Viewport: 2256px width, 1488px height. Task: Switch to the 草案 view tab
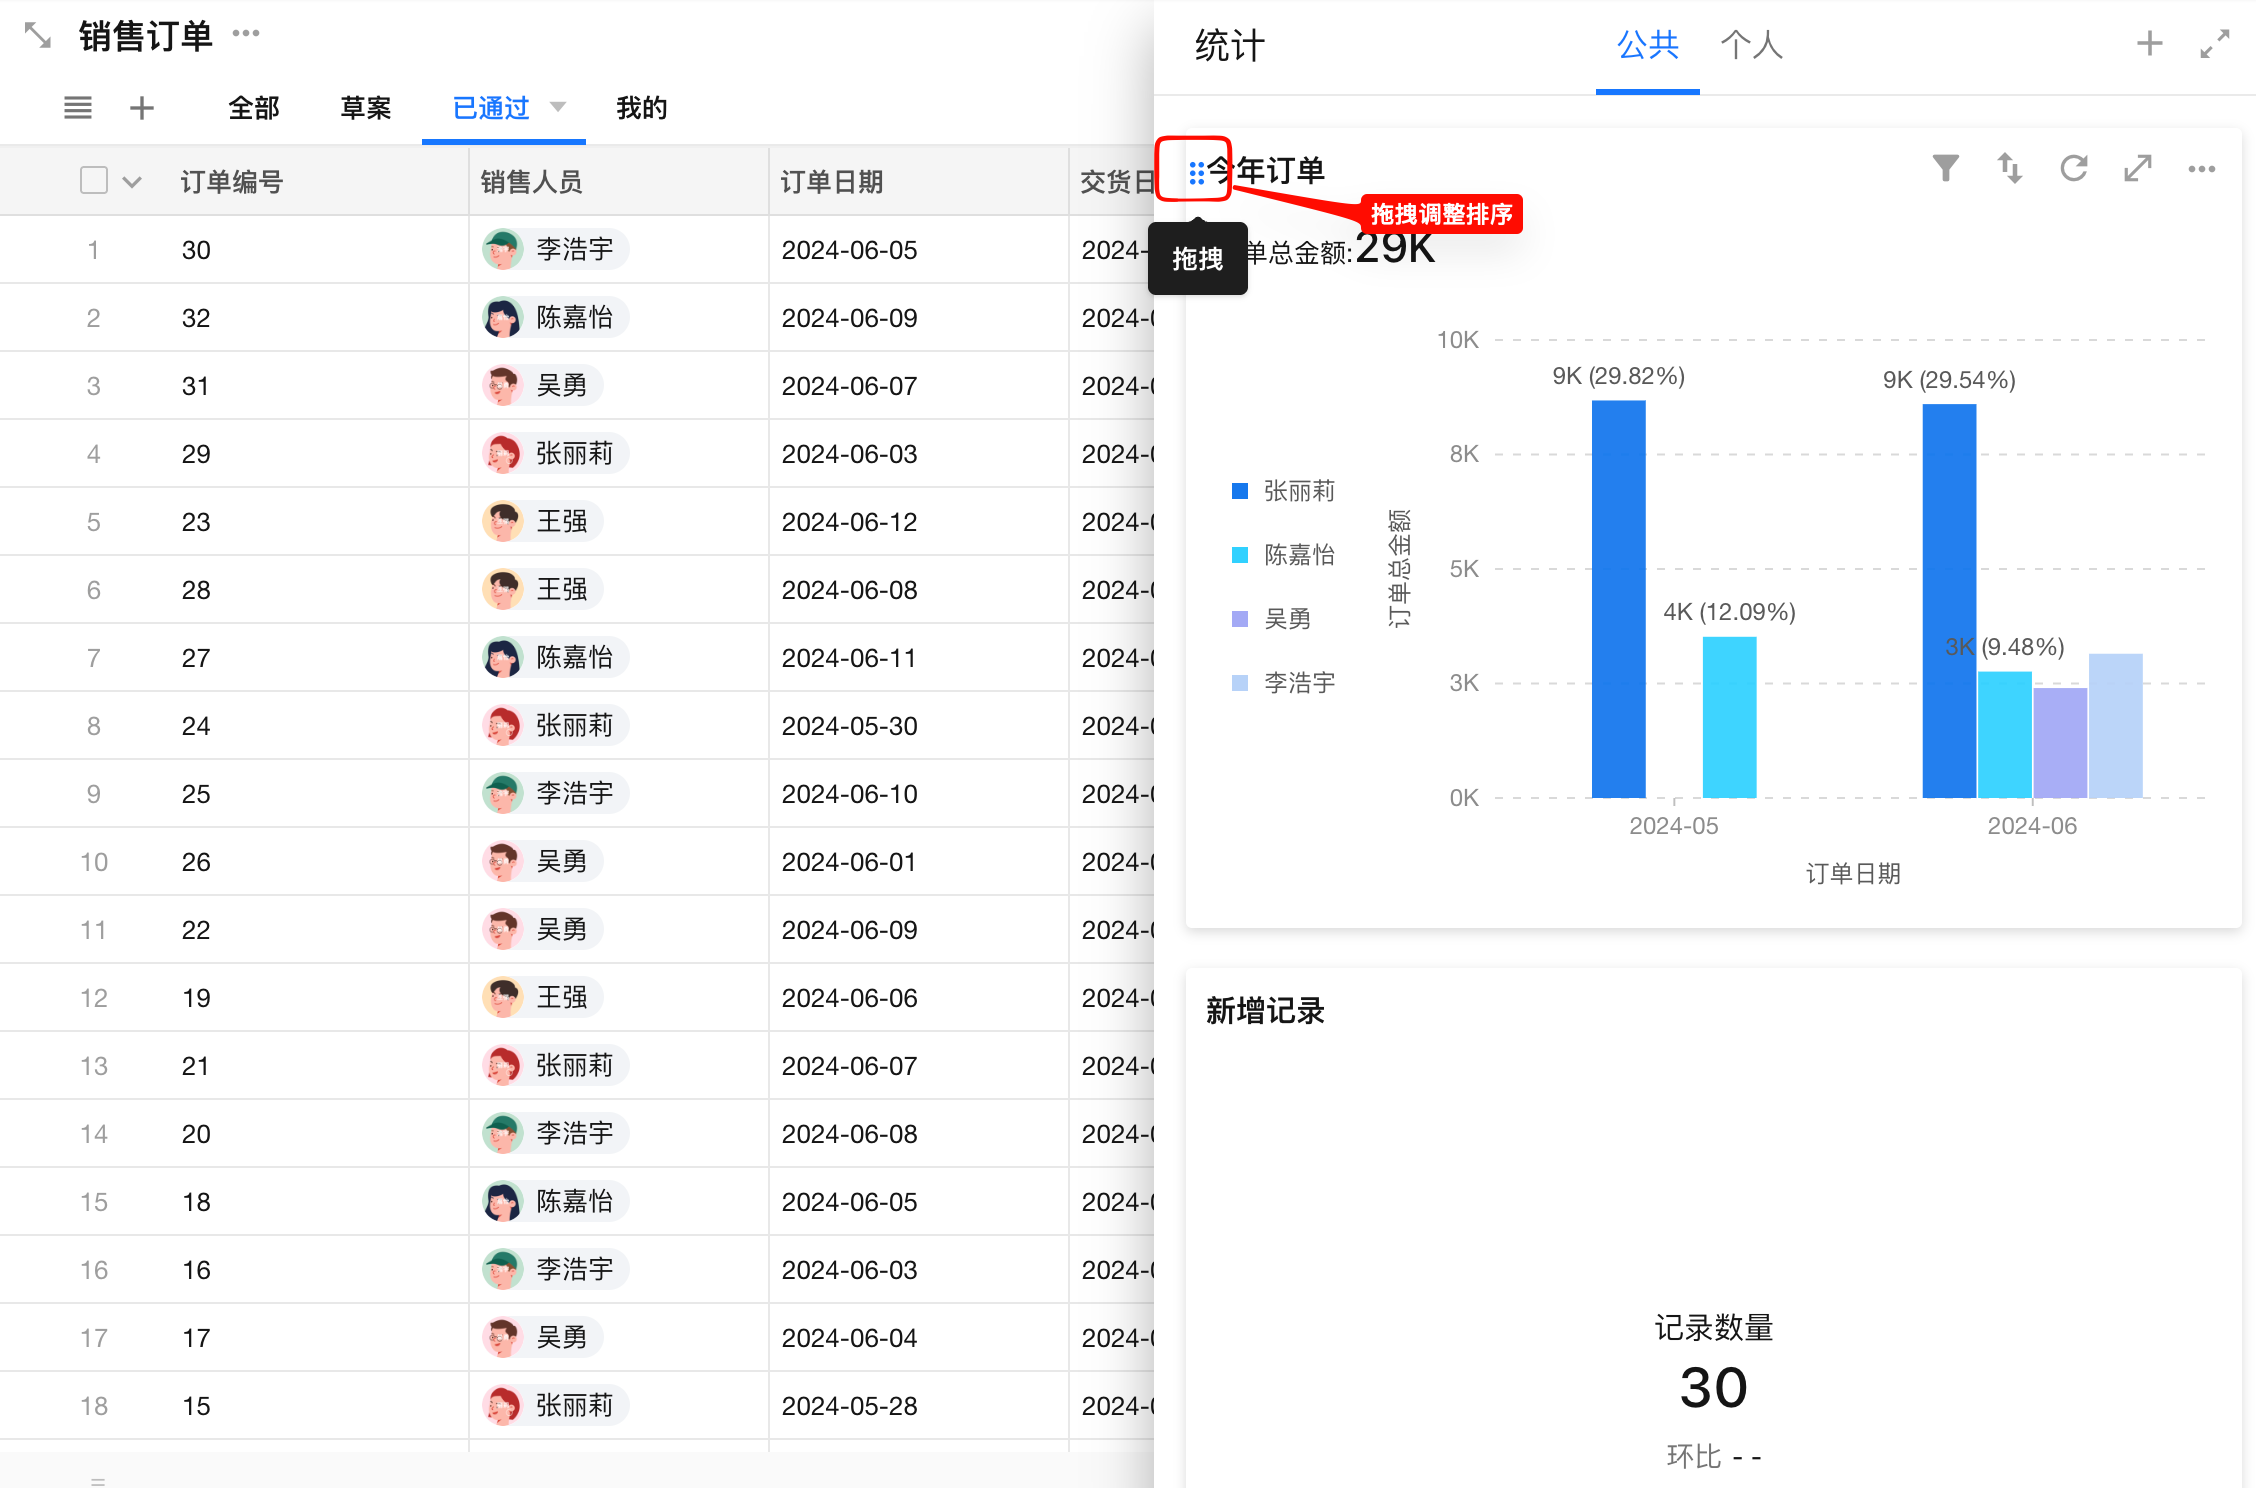[x=365, y=108]
